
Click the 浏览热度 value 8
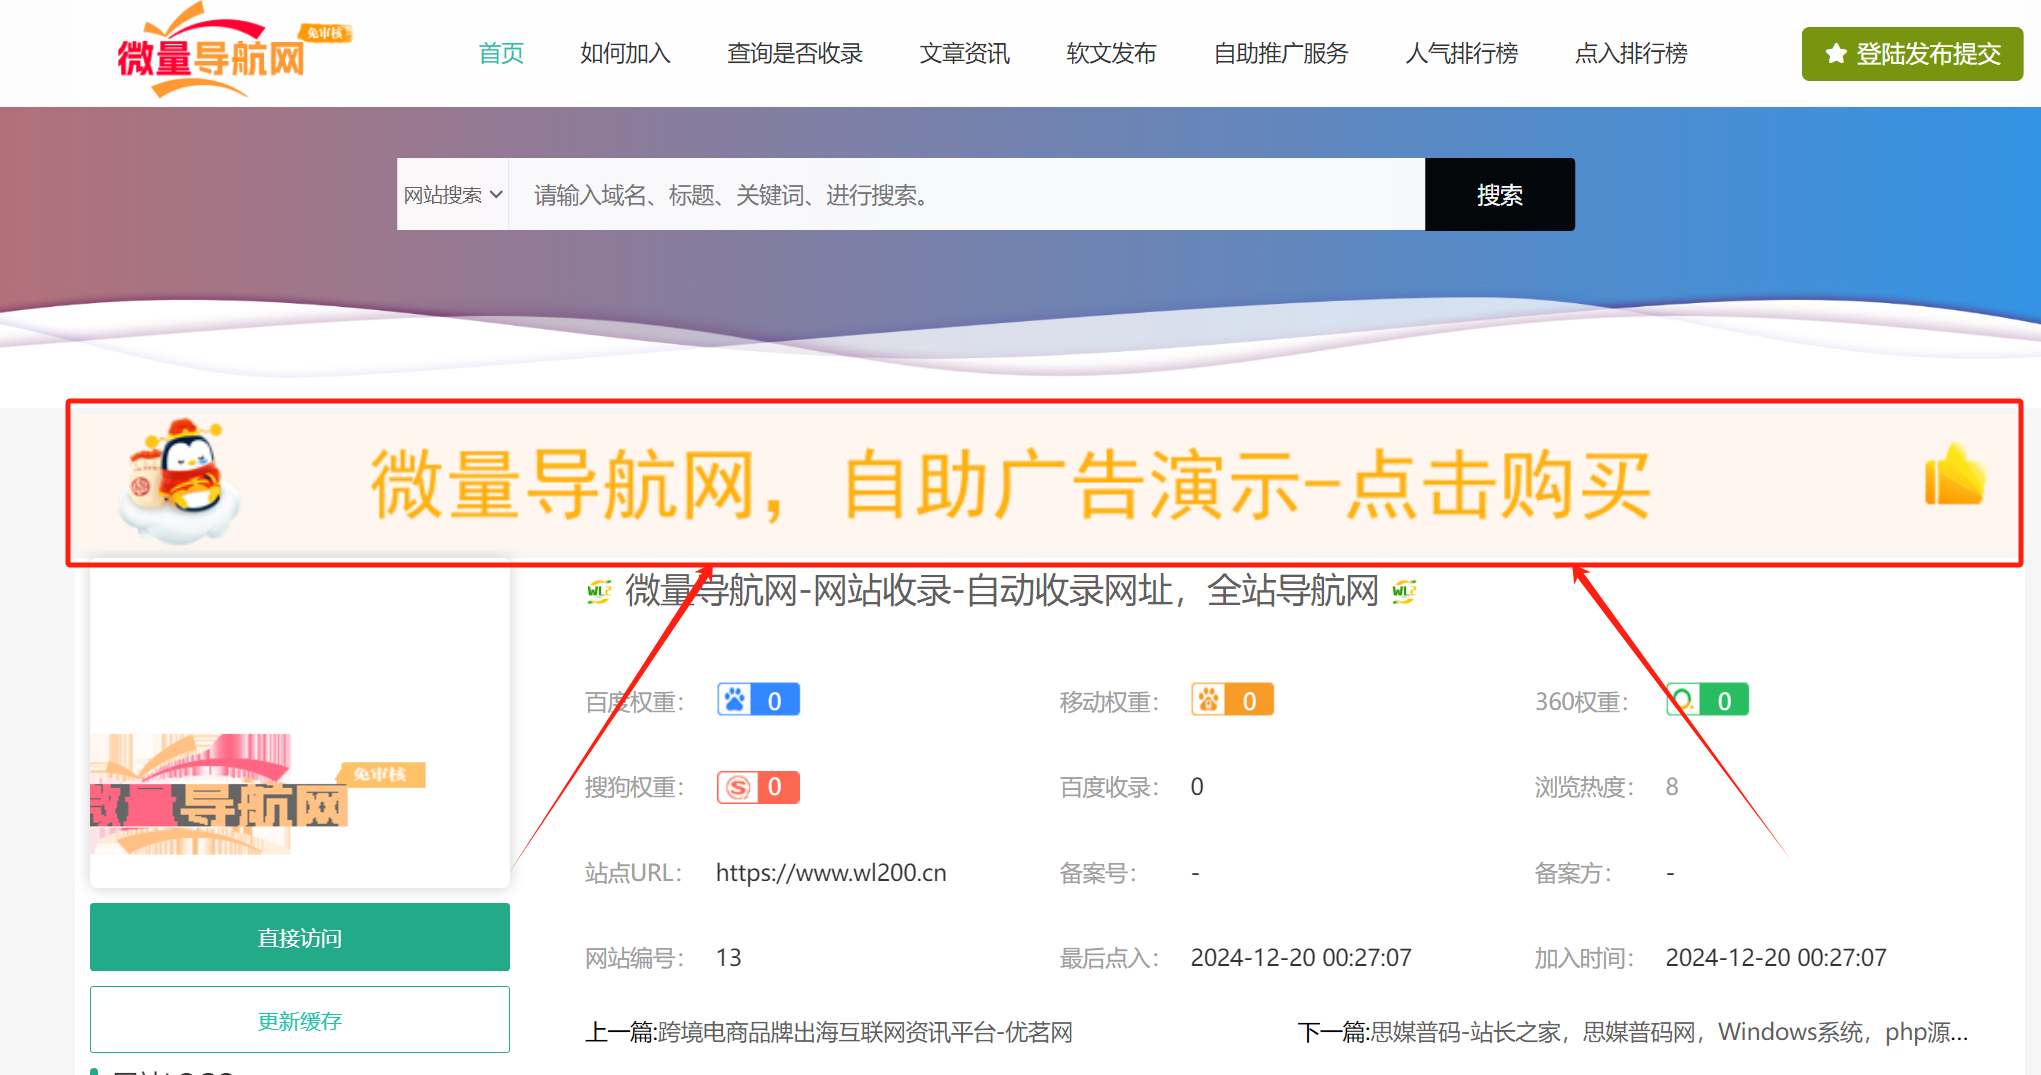coord(1672,787)
